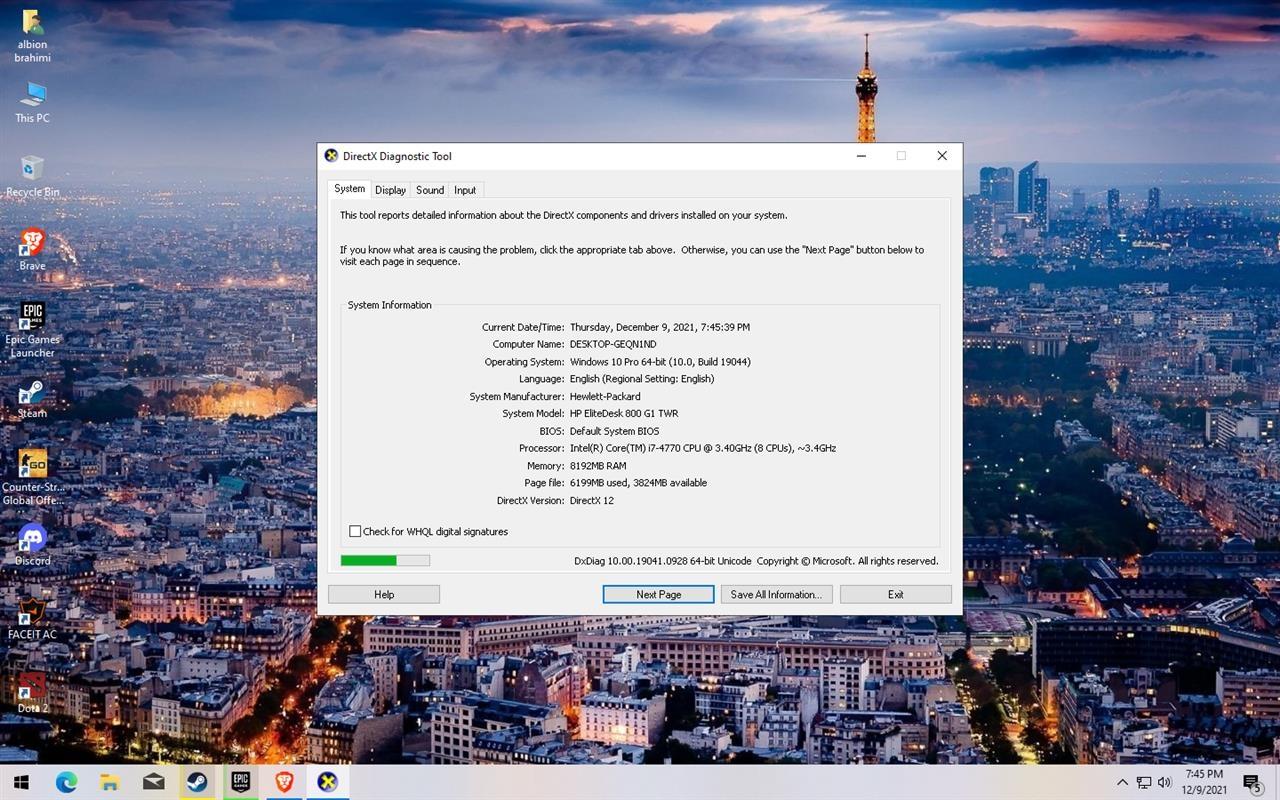Switch to the Sound tab
Screen dimensions: 1280x800
click(x=430, y=190)
